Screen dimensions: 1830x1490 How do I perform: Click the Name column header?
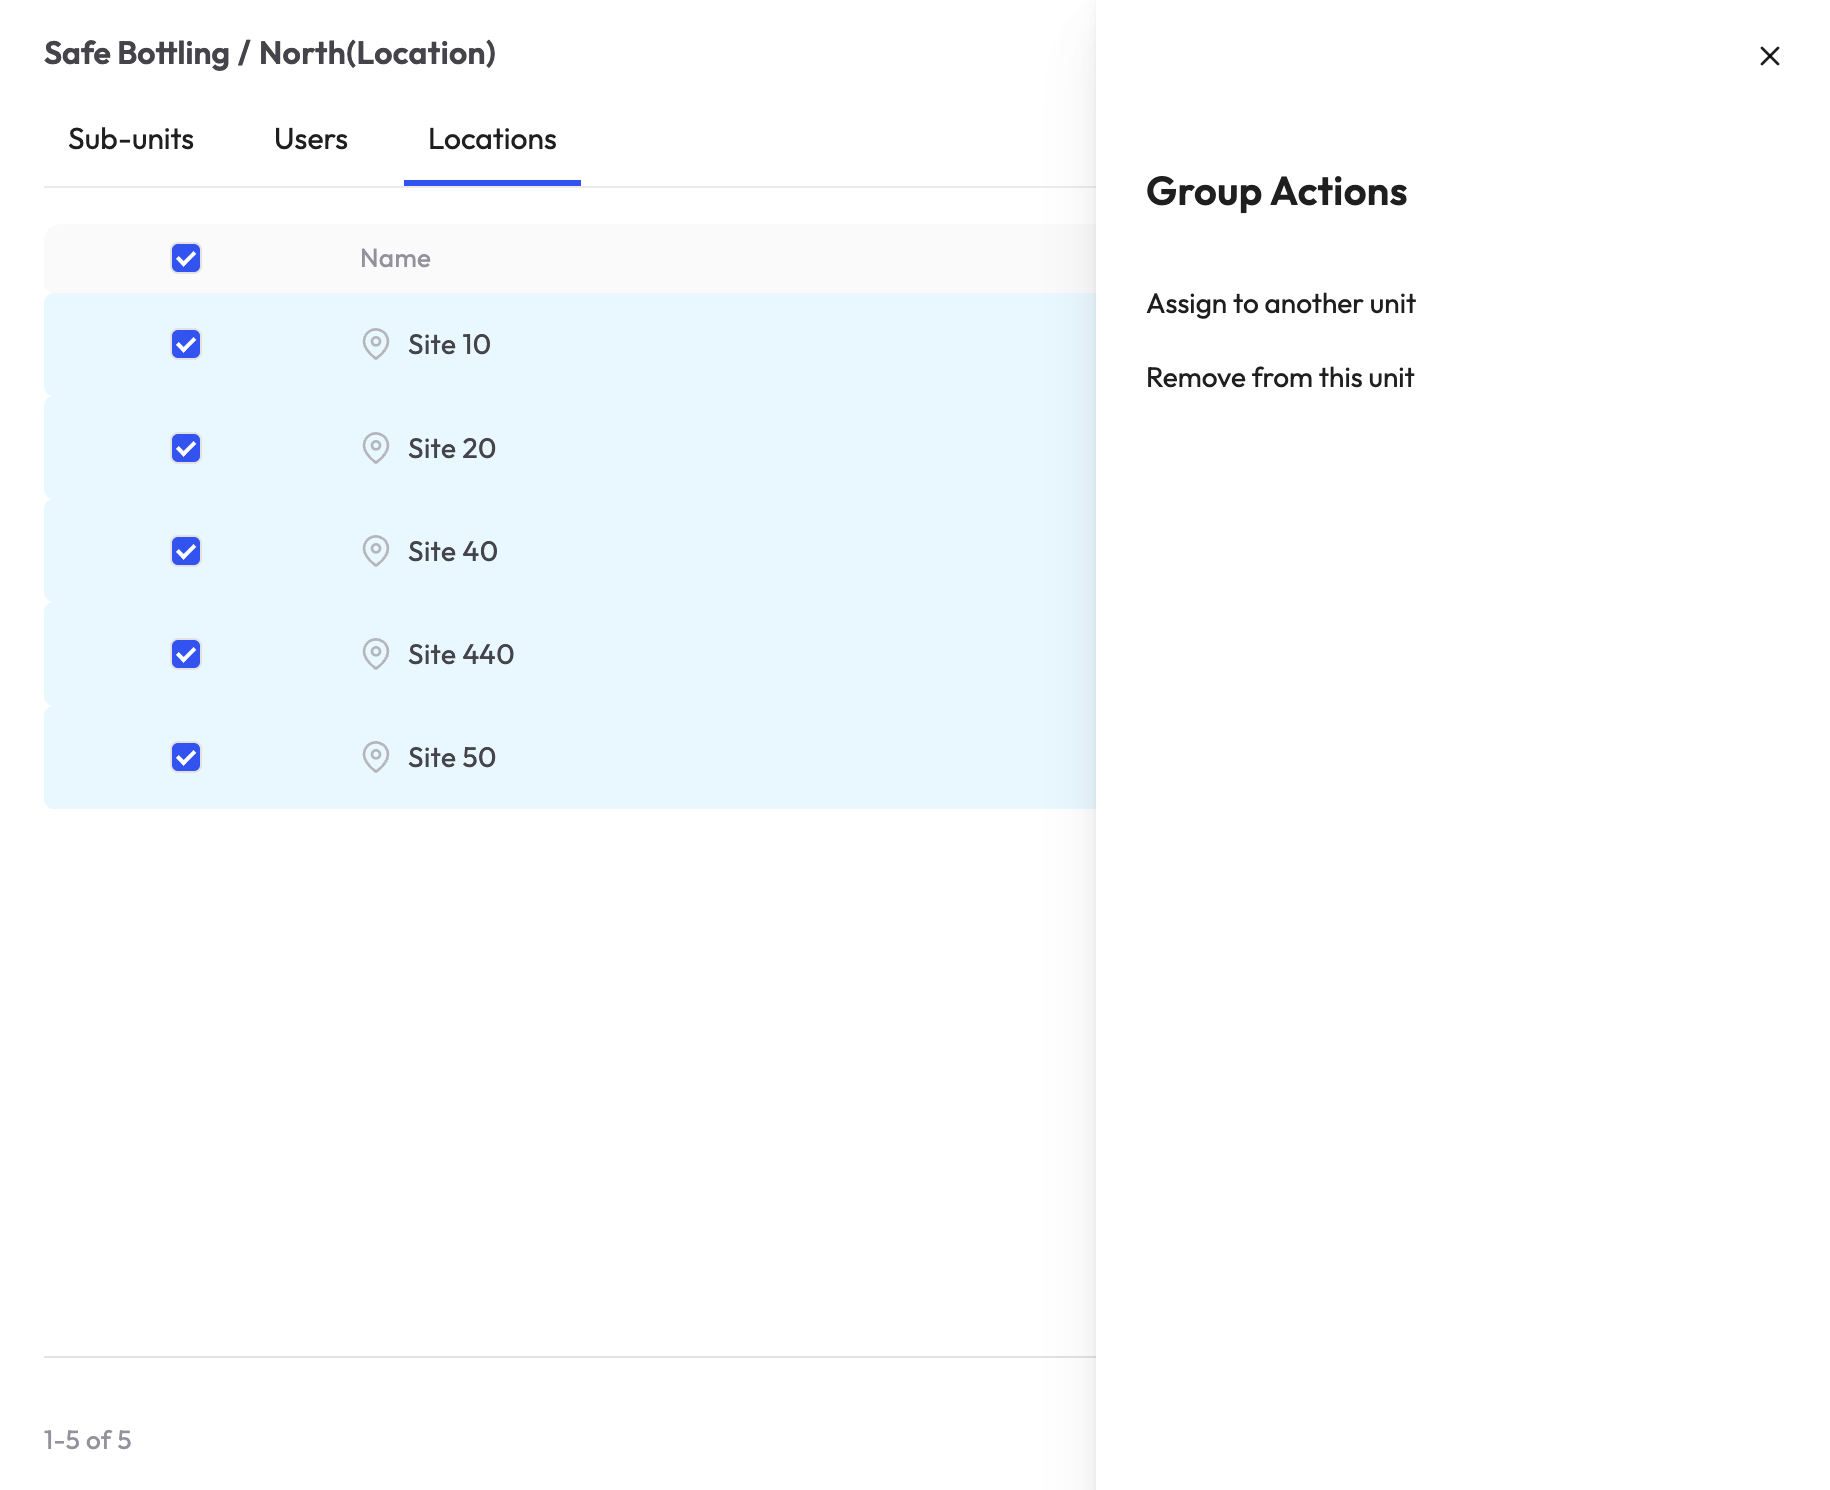tap(395, 258)
